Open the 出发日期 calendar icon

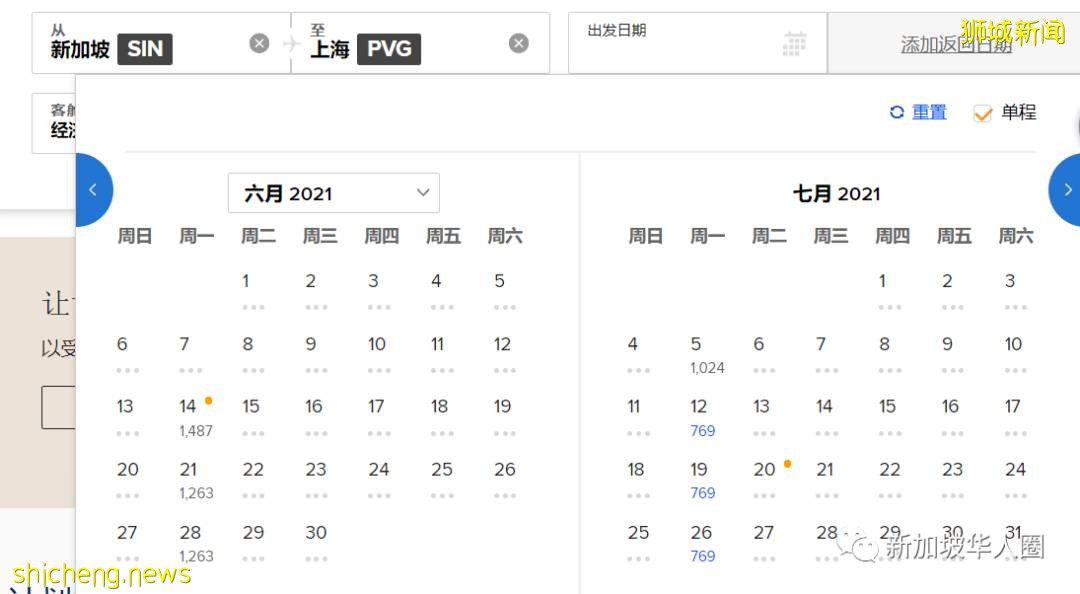pyautogui.click(x=793, y=42)
